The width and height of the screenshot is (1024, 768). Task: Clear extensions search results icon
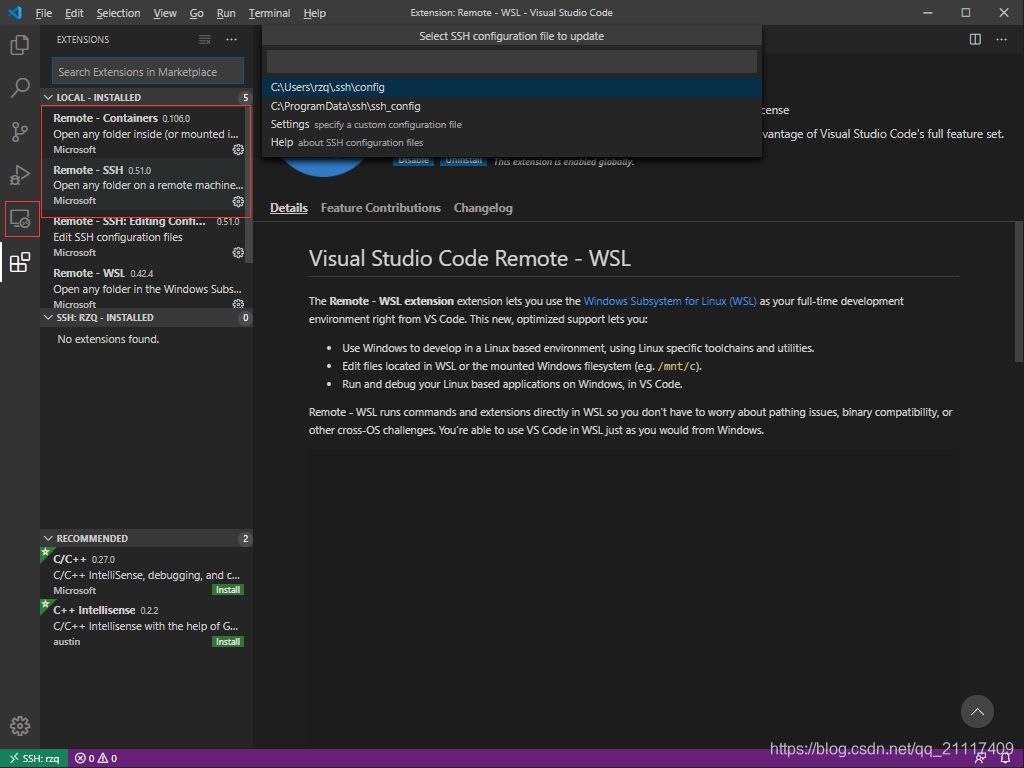coord(204,40)
